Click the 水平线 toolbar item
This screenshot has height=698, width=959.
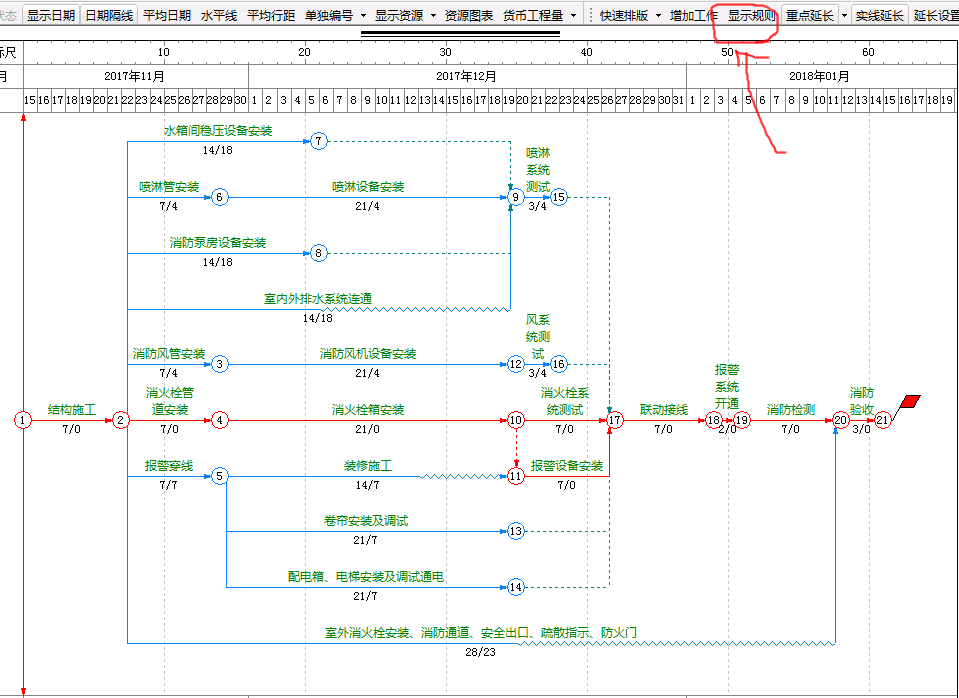tap(218, 15)
